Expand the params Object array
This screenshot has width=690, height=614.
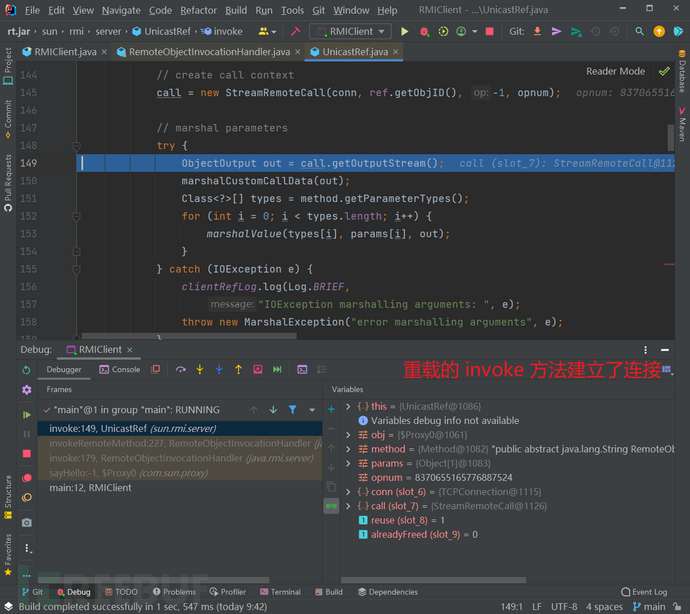[348, 463]
